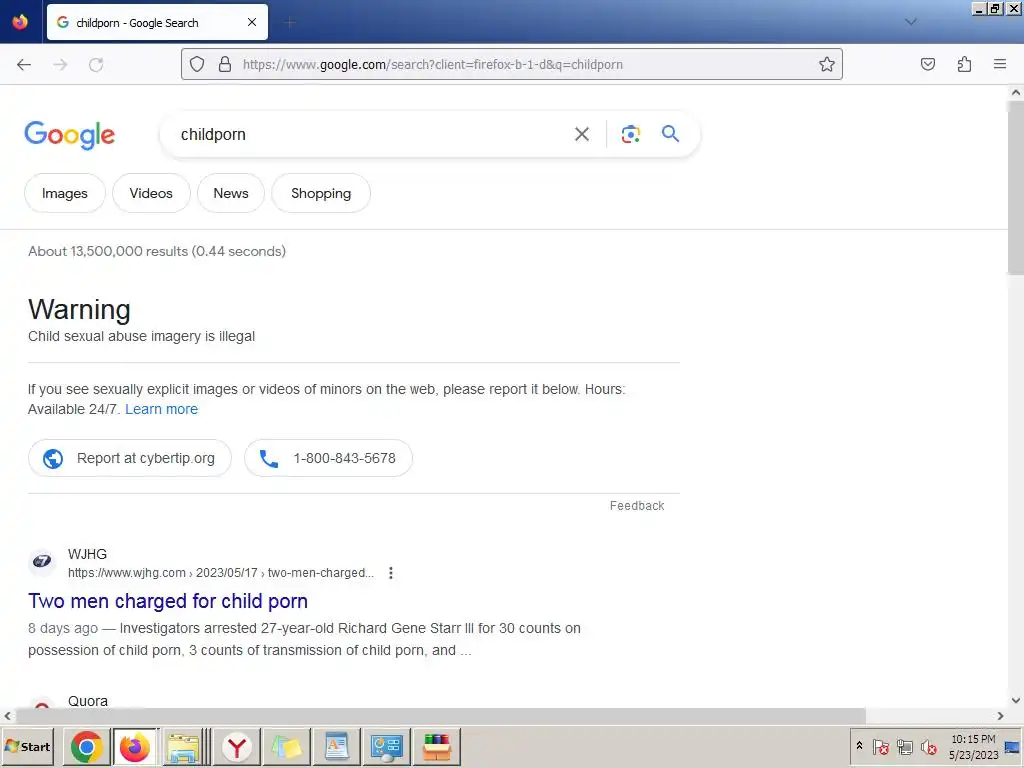The width and height of the screenshot is (1024, 768).
Task: Open the Firefox application hamburger menu
Action: 1000,64
